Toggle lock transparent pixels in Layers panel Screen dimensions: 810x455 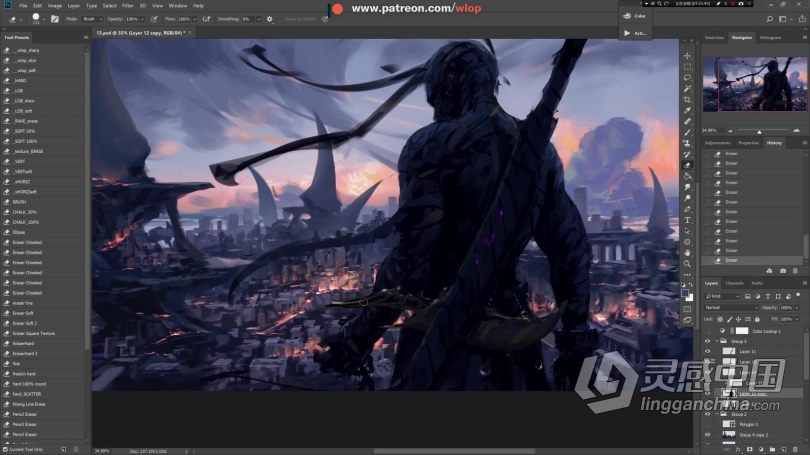pos(720,319)
